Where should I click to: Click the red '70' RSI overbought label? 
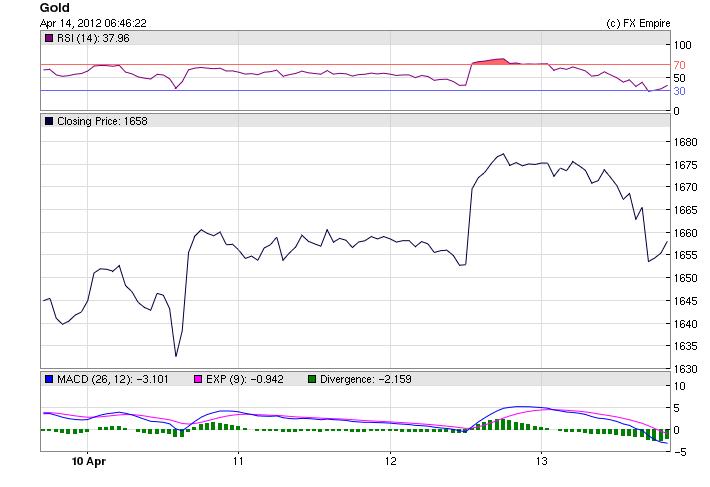679,65
